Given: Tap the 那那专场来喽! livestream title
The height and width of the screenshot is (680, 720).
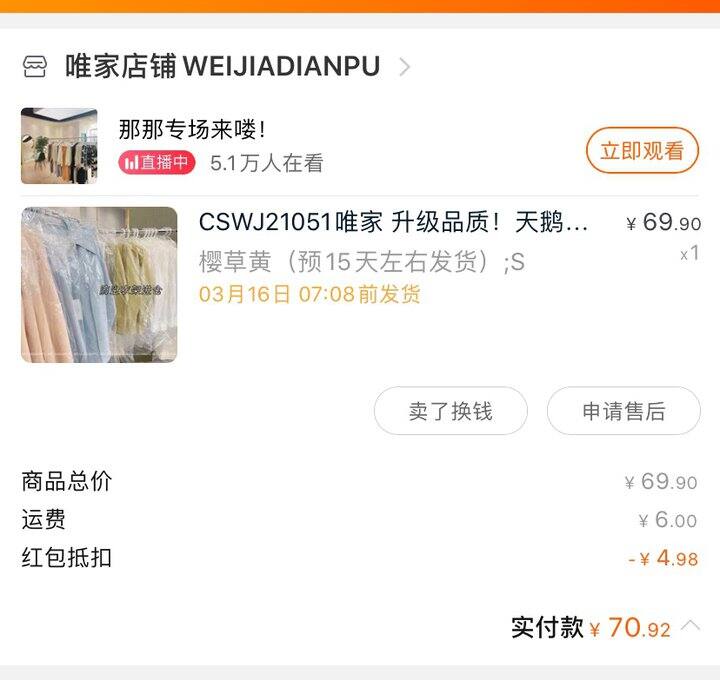Looking at the screenshot, I should point(192,129).
